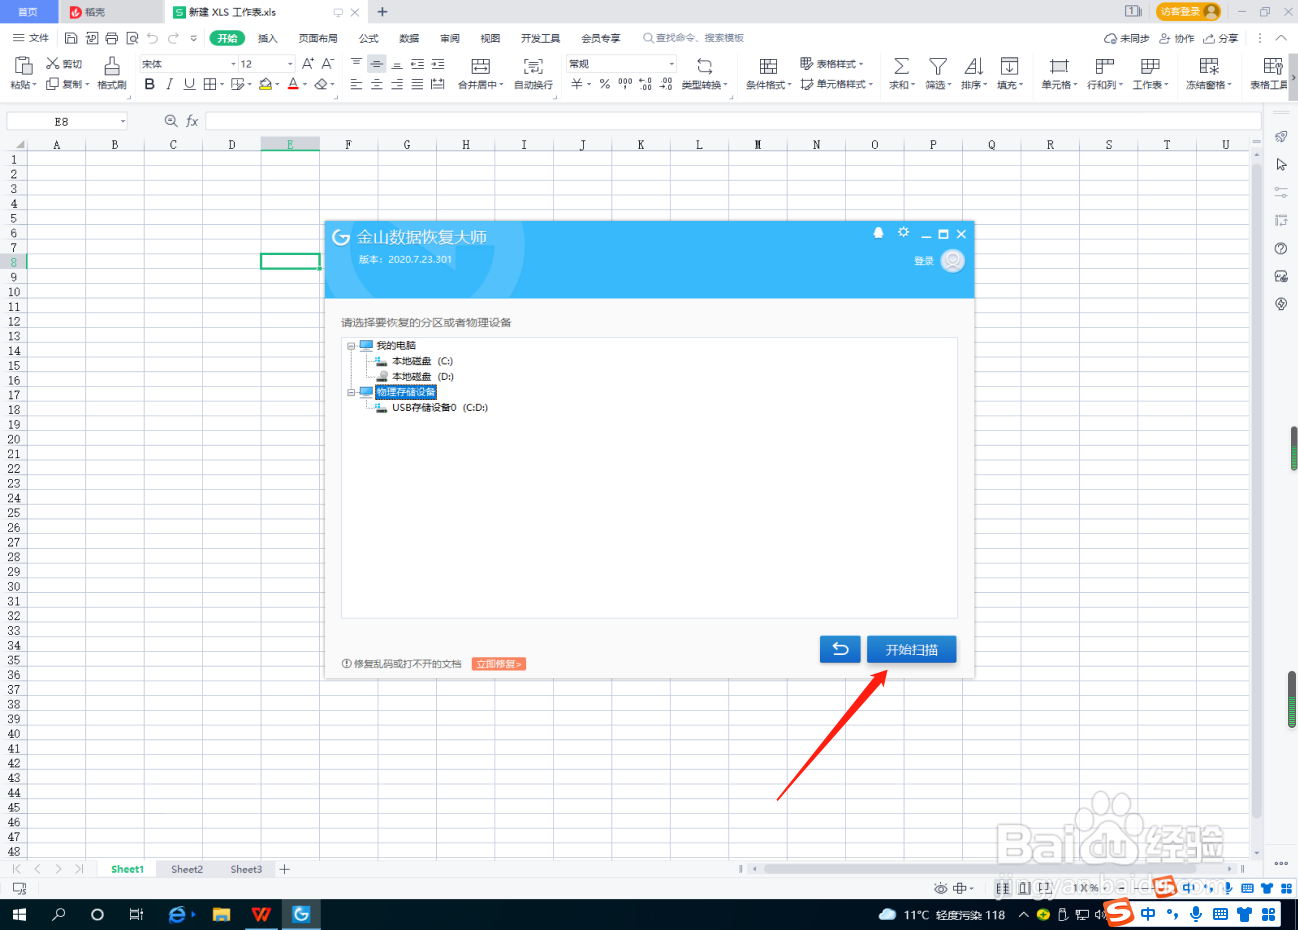Screen dimensions: 1298x930
Task: Click the 协作 collaborate button
Action: 1177,38
